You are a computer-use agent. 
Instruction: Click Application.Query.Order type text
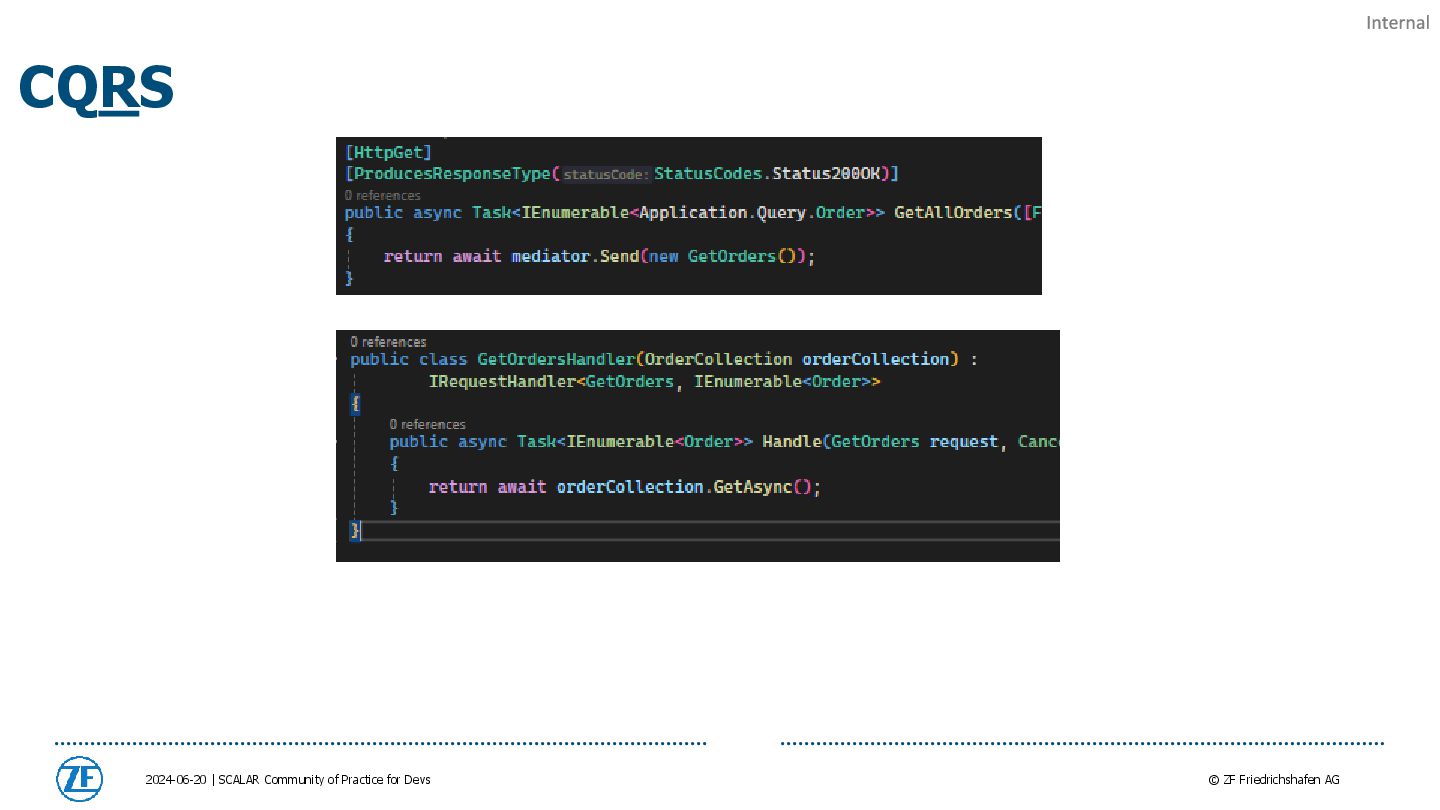752,213
